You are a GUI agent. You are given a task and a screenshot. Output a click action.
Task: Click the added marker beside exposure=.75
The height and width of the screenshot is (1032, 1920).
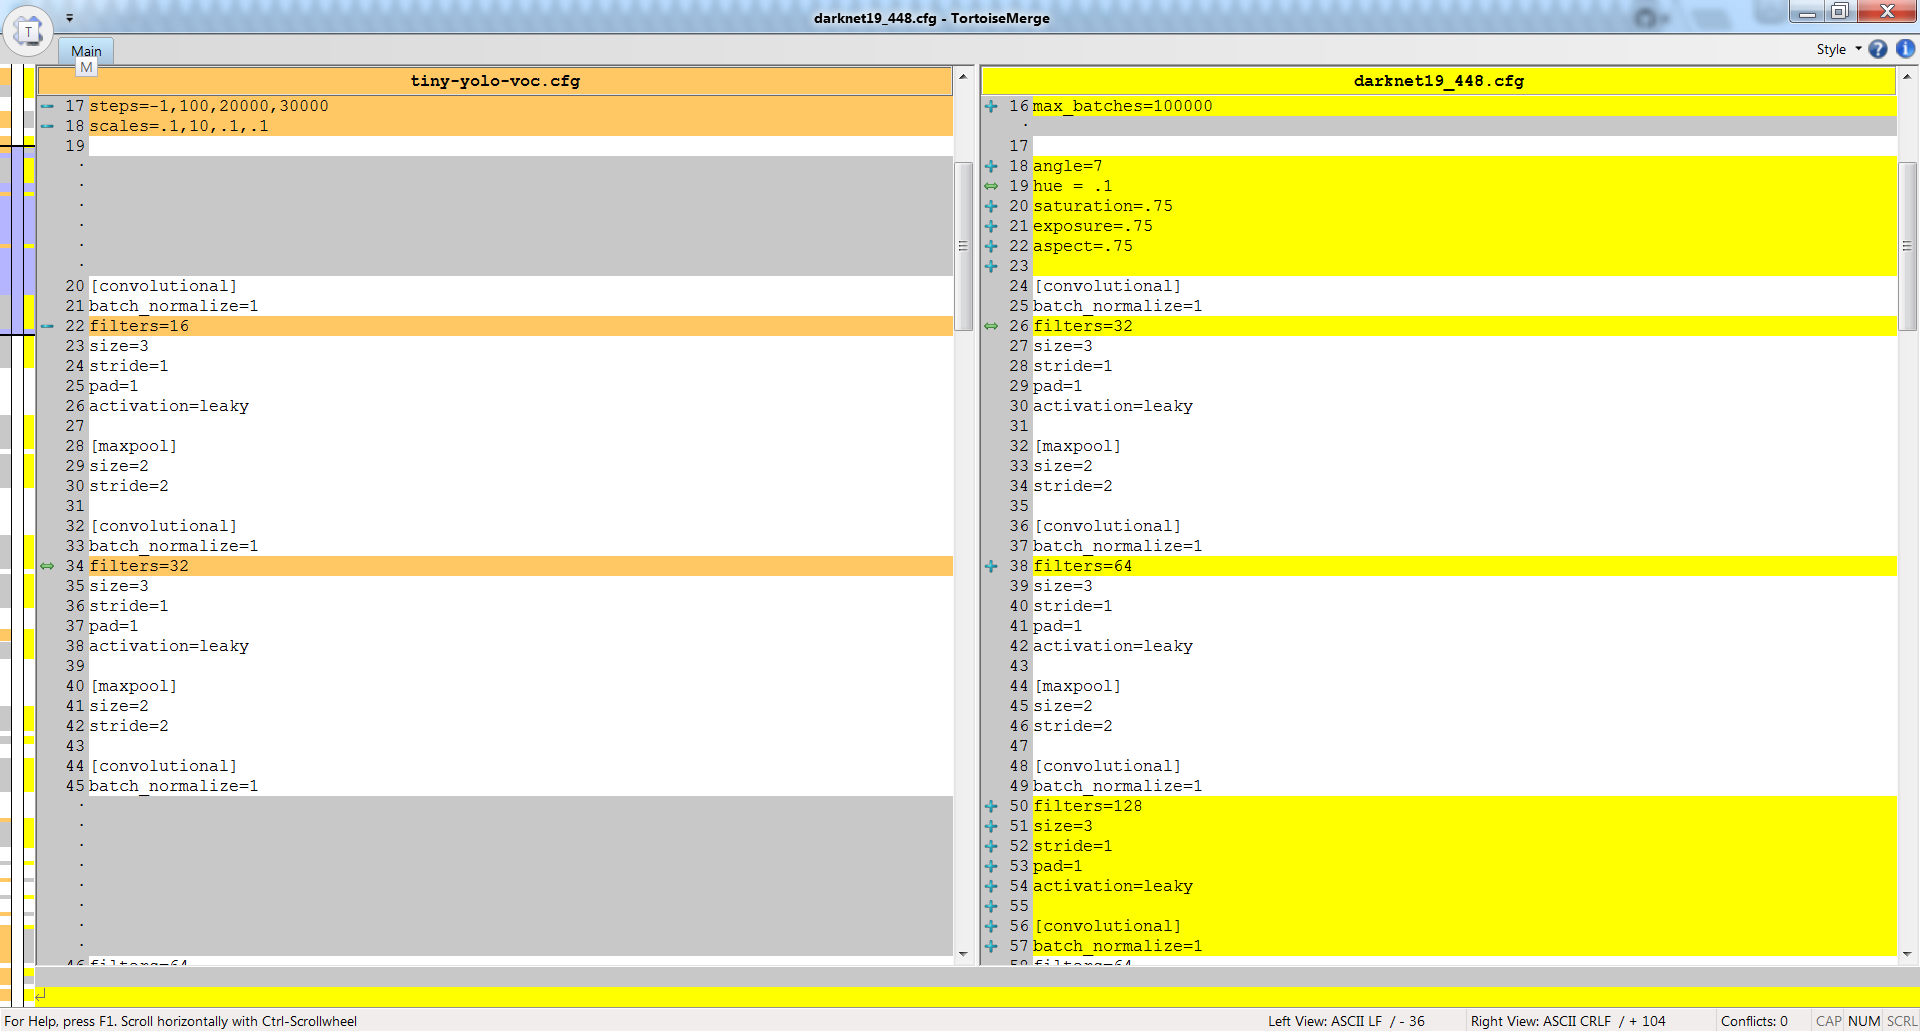(991, 226)
